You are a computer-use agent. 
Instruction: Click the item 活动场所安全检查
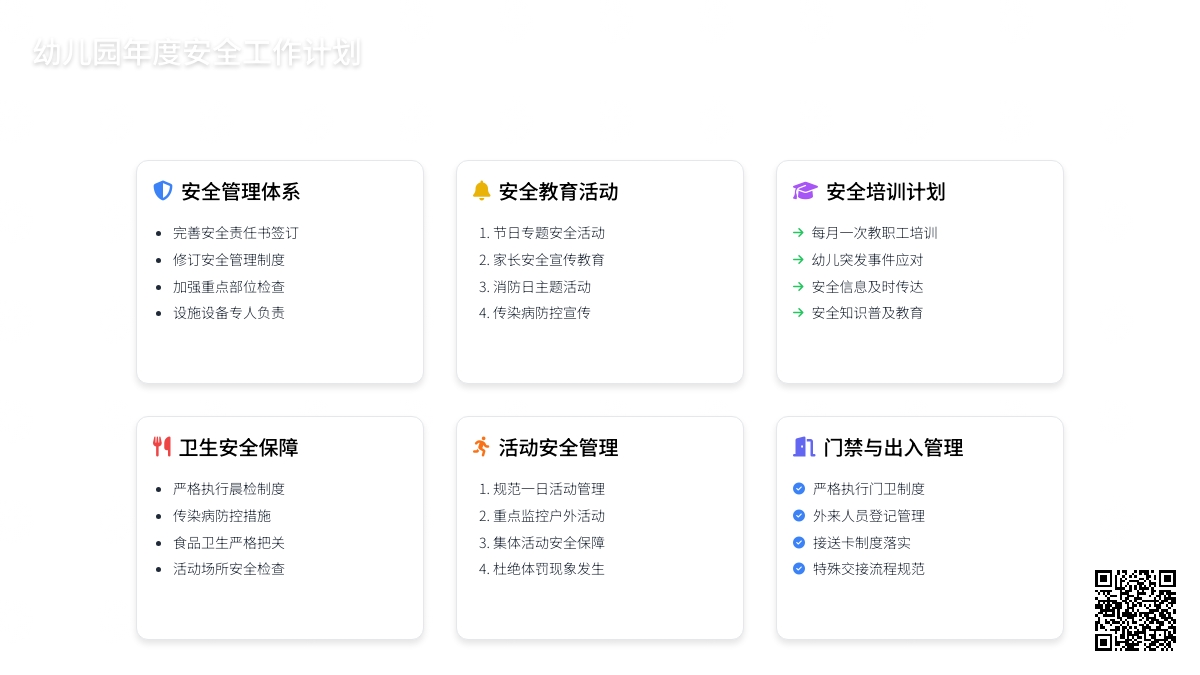[x=229, y=569]
